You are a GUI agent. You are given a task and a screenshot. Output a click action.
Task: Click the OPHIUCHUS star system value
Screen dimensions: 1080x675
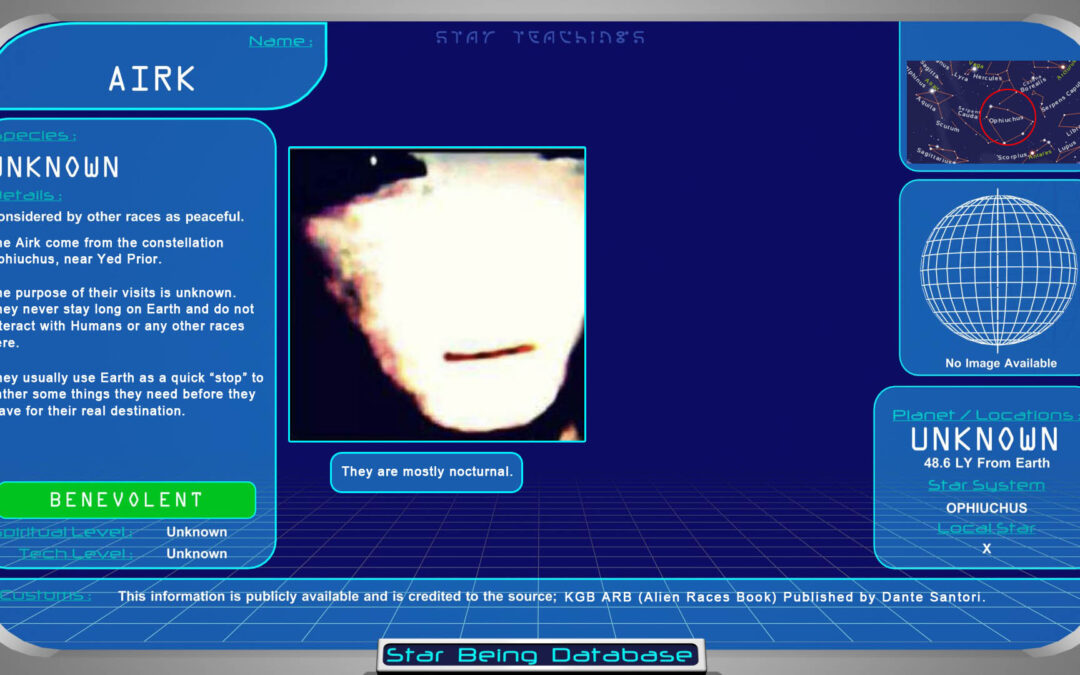(x=986, y=508)
